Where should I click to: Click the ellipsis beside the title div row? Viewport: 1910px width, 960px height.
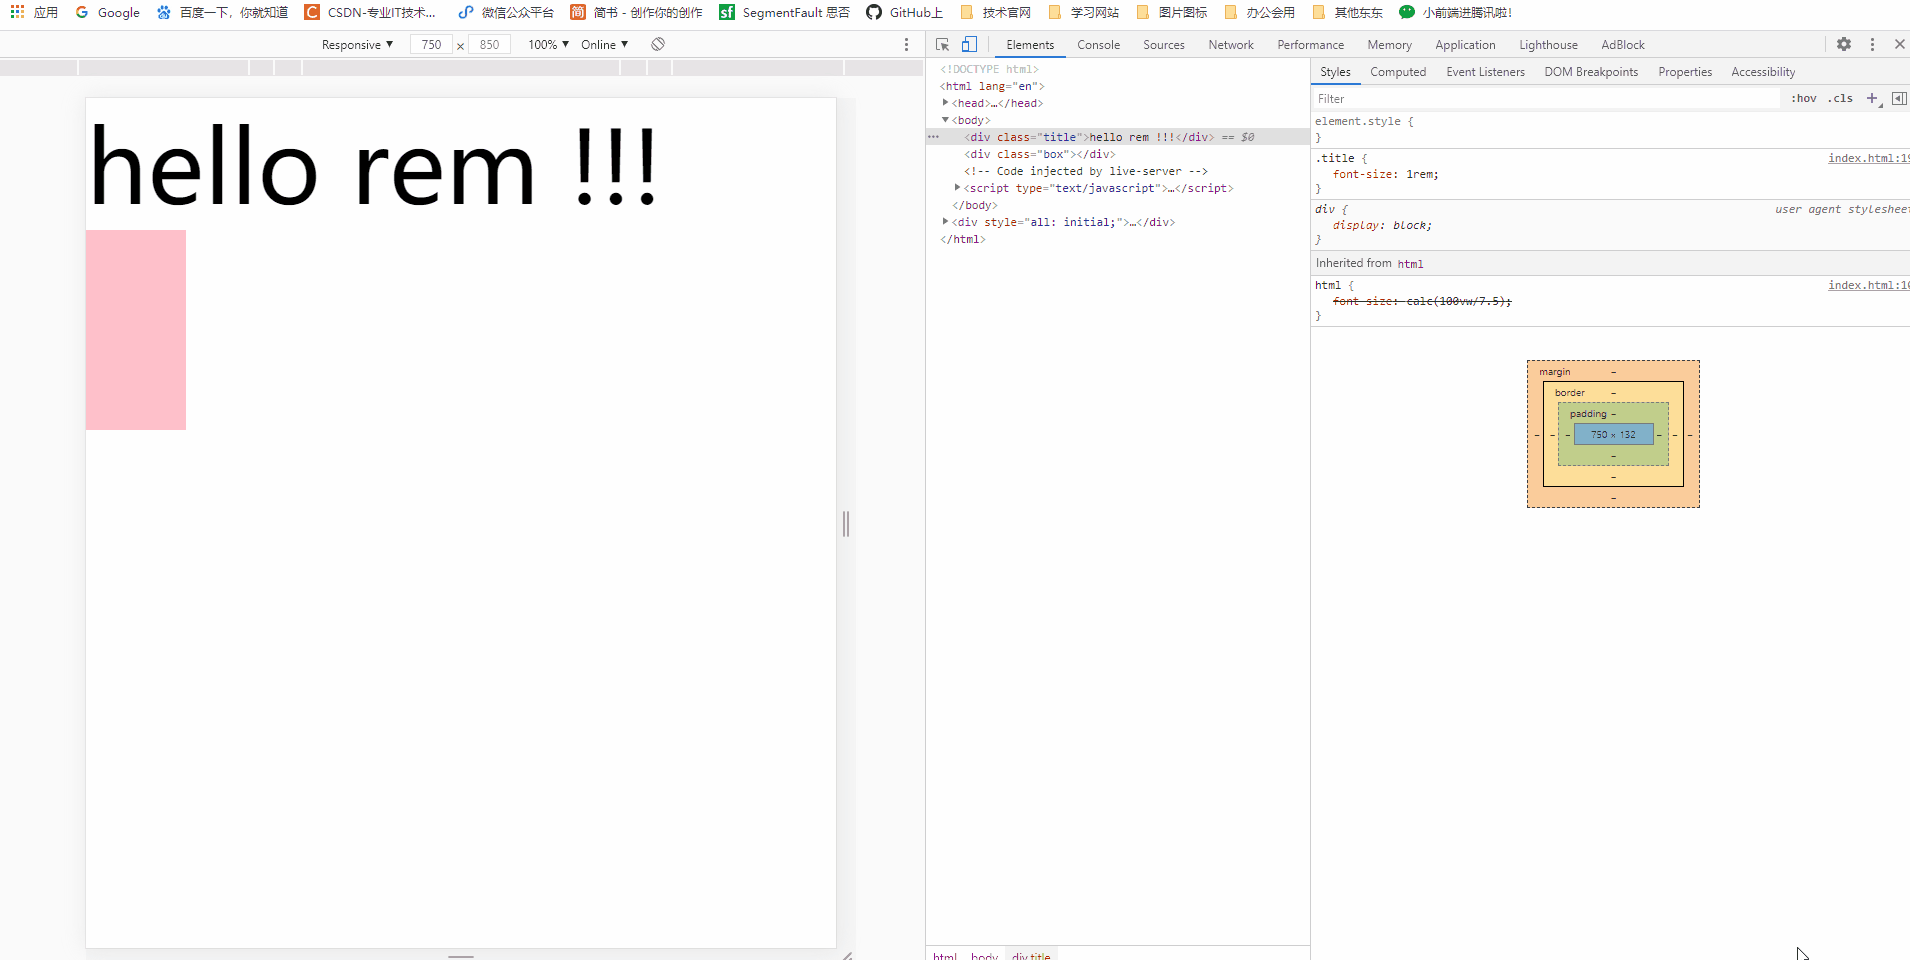934,137
